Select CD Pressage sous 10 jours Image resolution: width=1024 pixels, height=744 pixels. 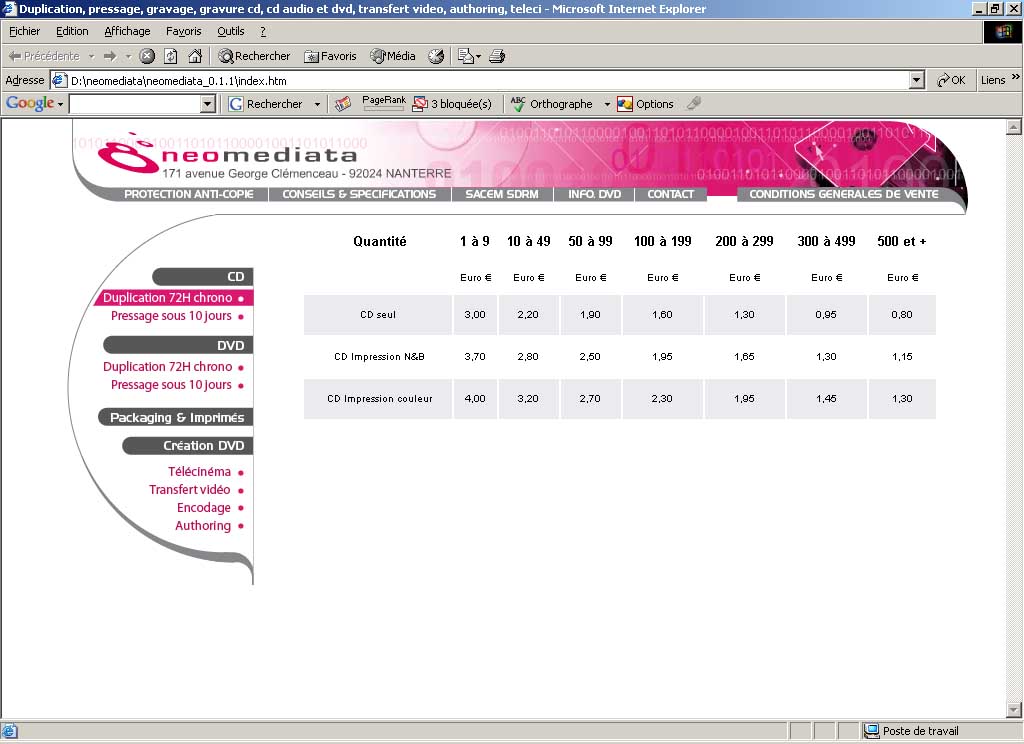click(x=177, y=315)
